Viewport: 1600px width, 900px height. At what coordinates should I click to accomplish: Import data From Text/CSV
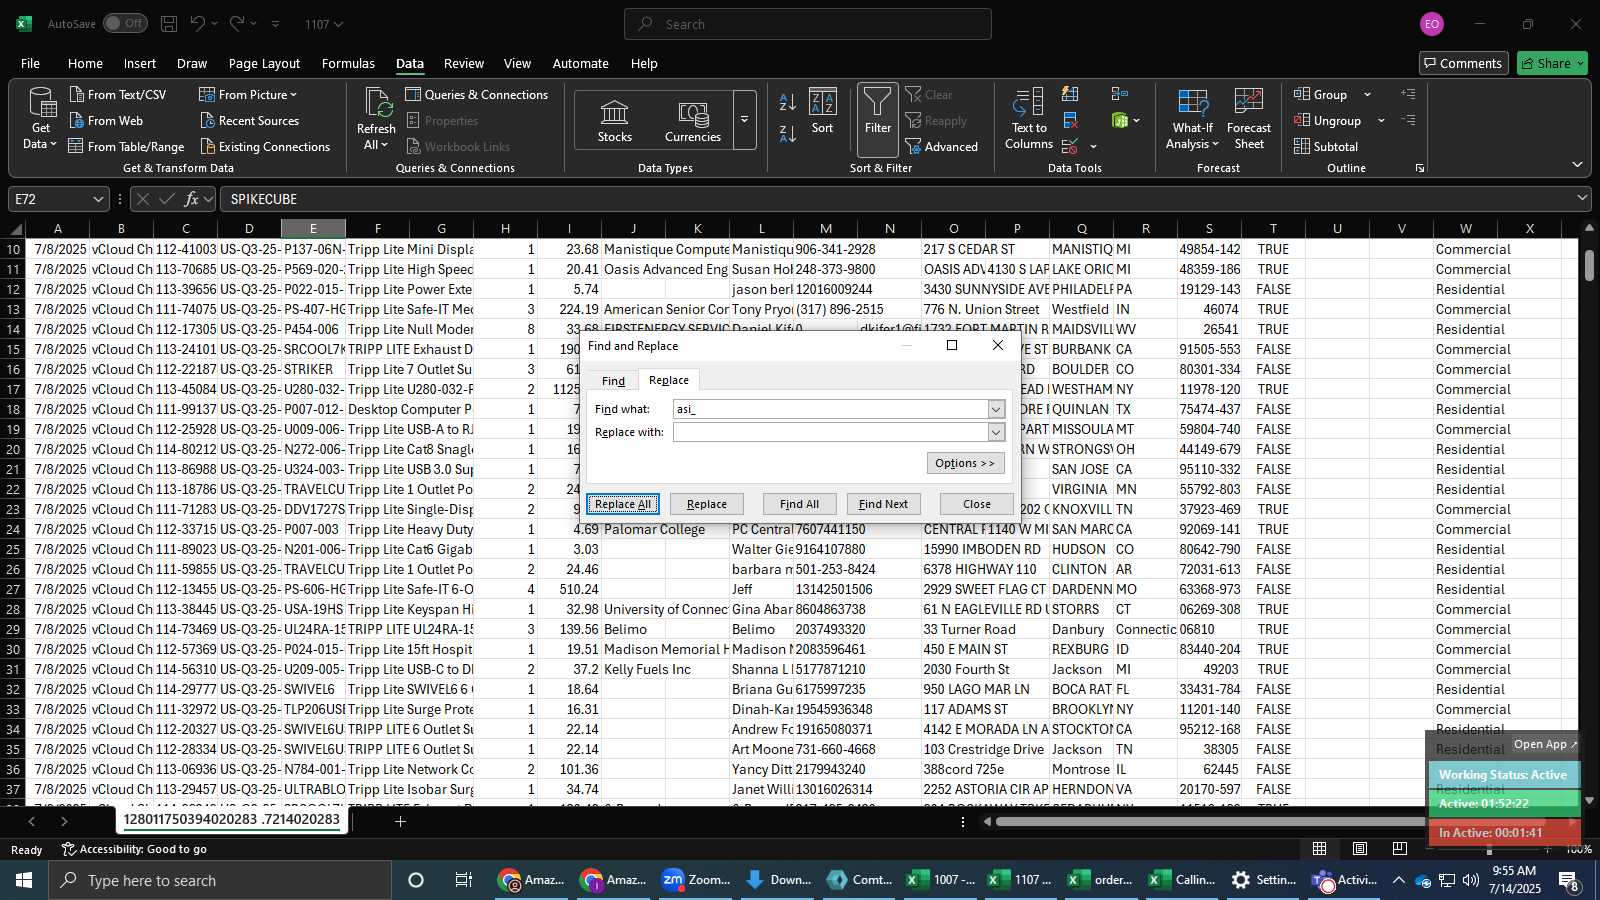[x=117, y=94]
